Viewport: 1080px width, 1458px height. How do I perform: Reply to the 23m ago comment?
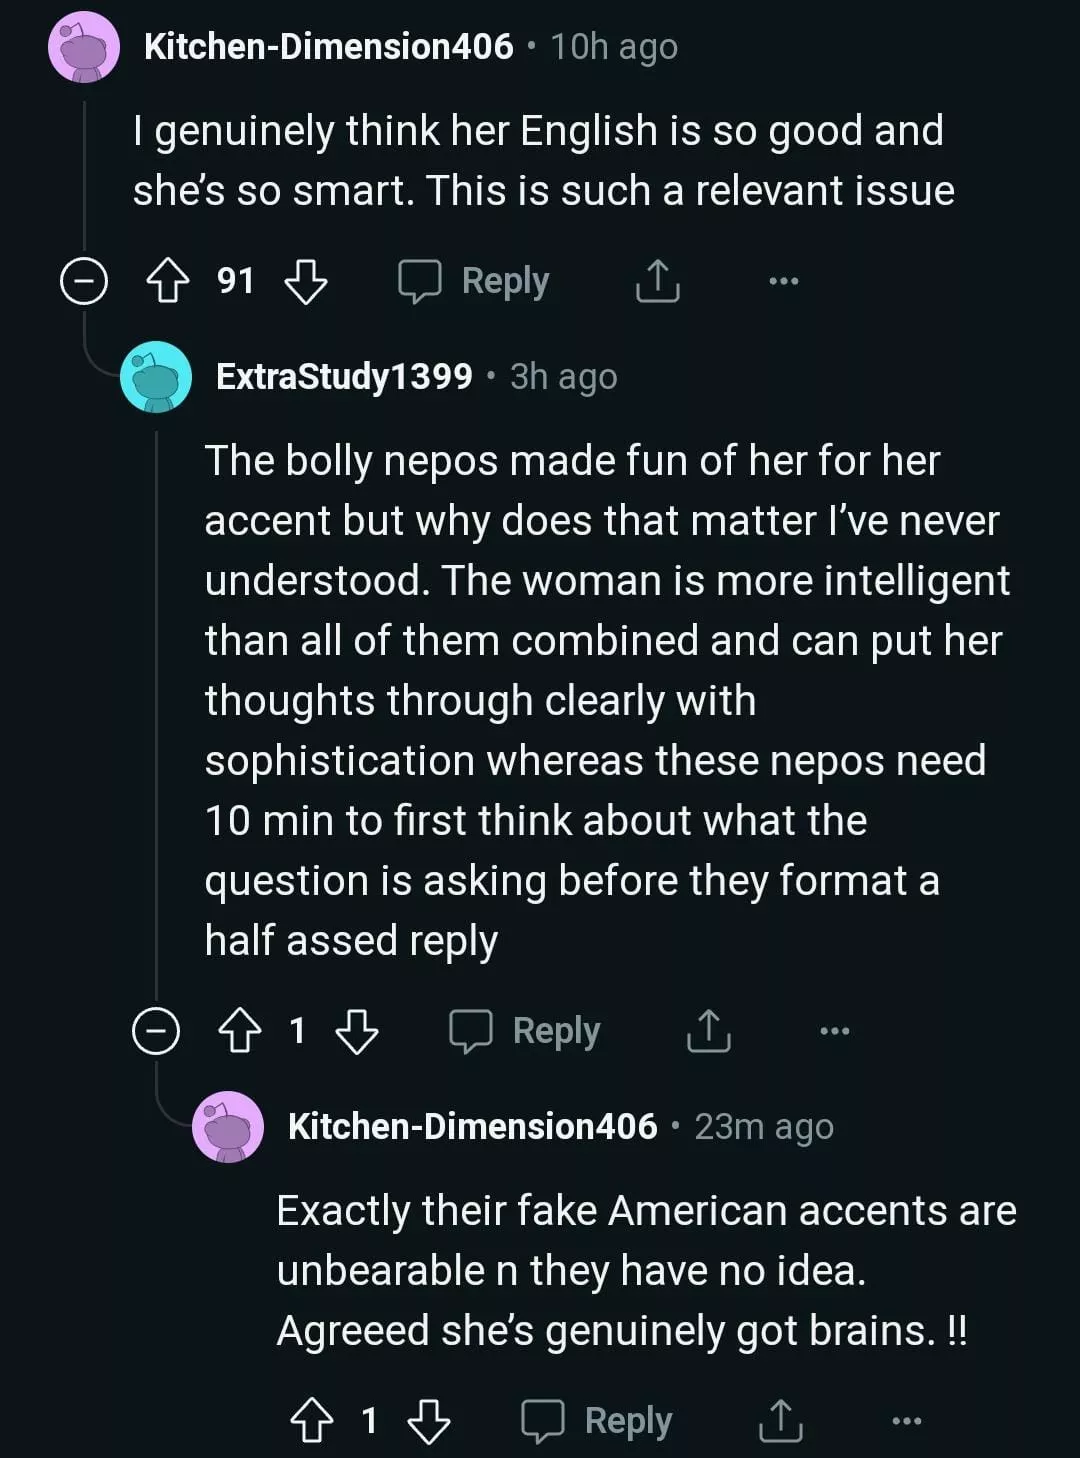(x=597, y=1421)
